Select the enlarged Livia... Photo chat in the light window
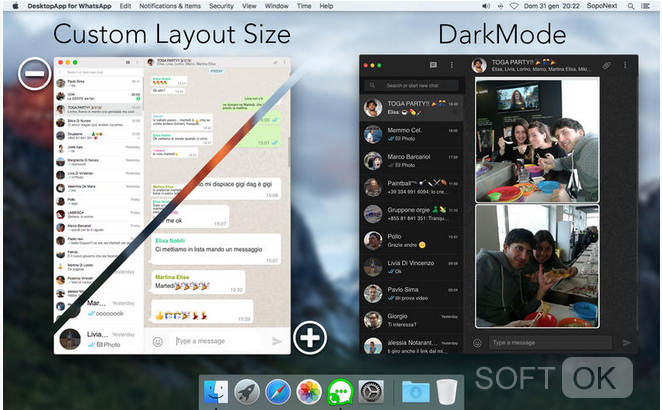 tap(98, 339)
